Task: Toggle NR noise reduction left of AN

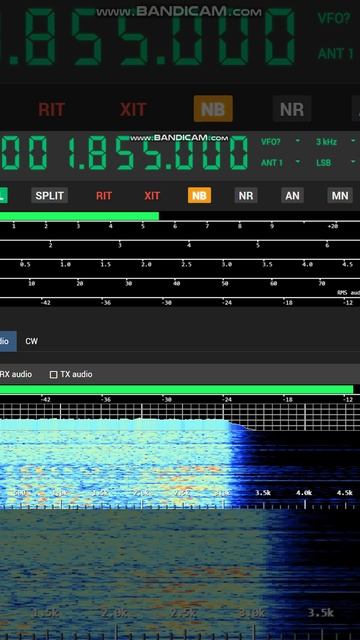Action: point(246,196)
